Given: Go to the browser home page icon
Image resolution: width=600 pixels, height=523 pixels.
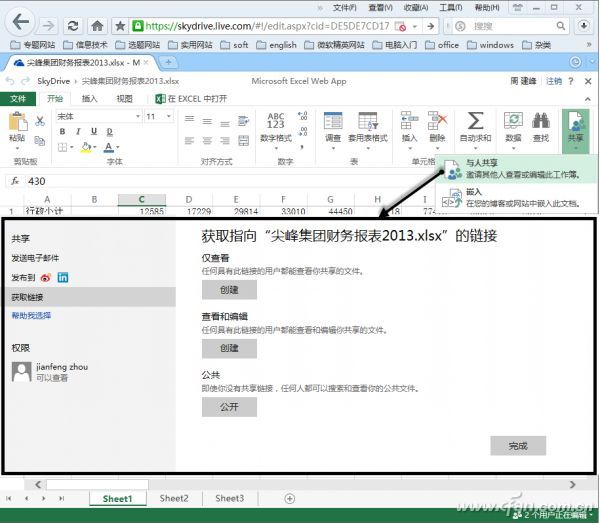Looking at the screenshot, I should click(97, 26).
